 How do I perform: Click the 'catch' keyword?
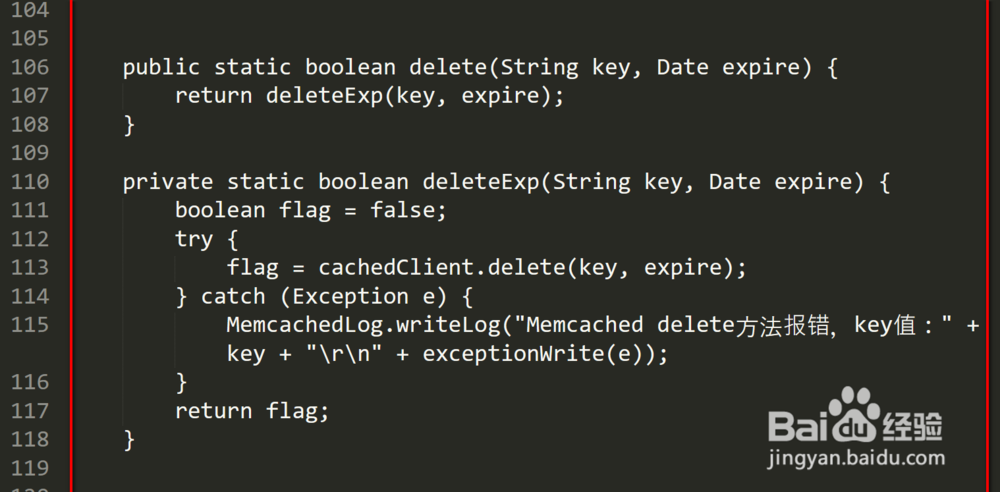pos(233,296)
